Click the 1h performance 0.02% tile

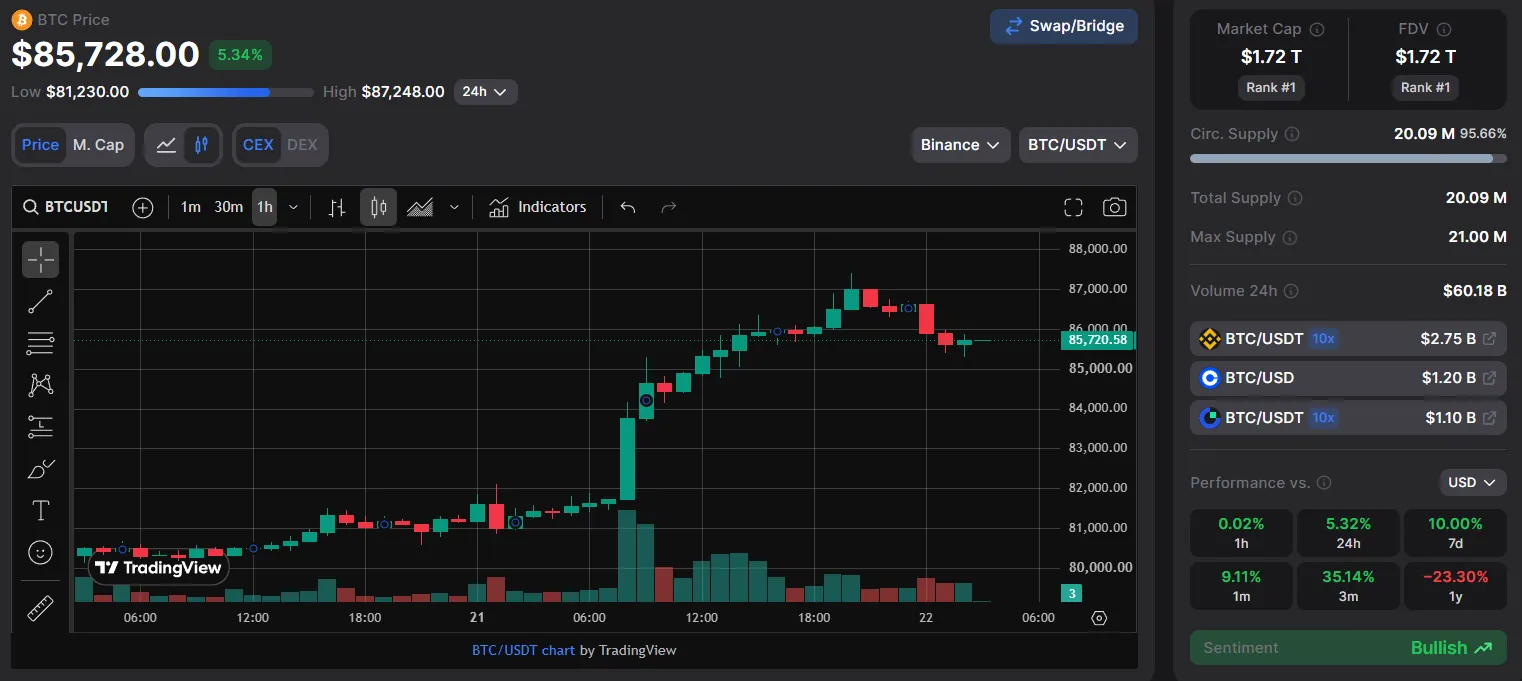pyautogui.click(x=1241, y=533)
